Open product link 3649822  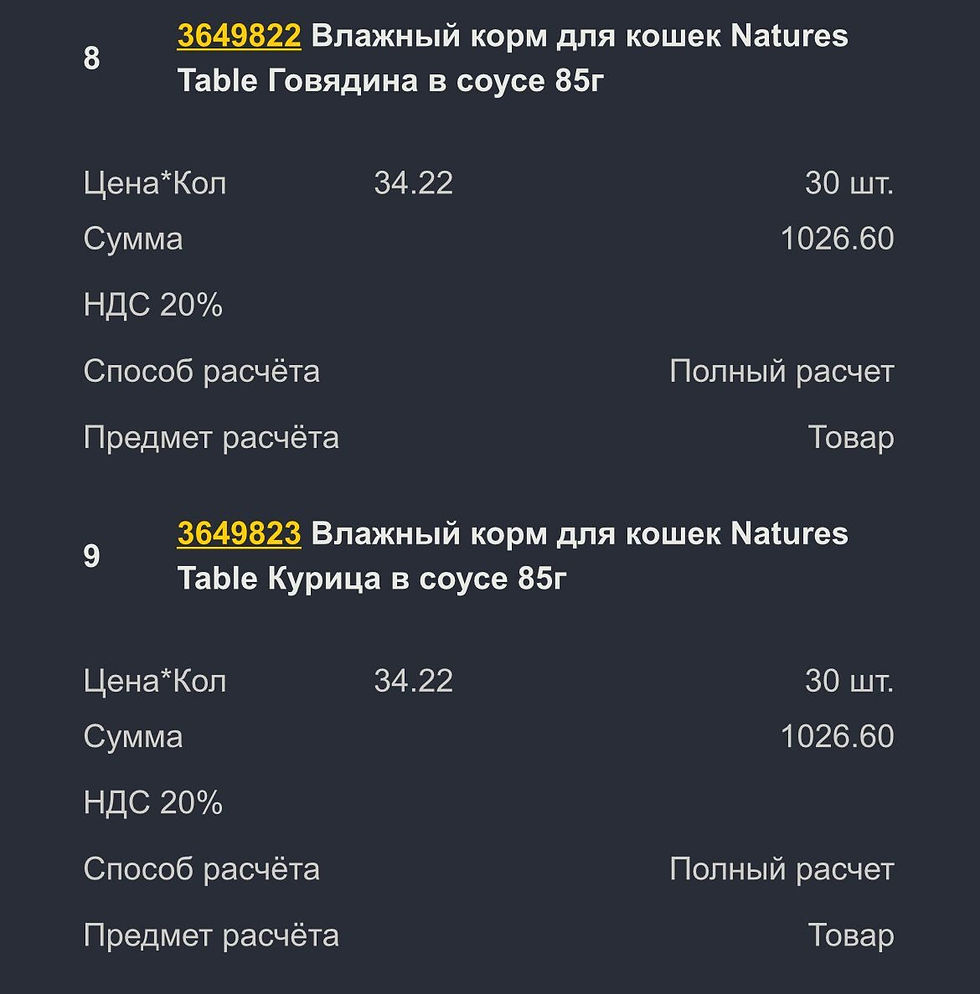coord(239,37)
